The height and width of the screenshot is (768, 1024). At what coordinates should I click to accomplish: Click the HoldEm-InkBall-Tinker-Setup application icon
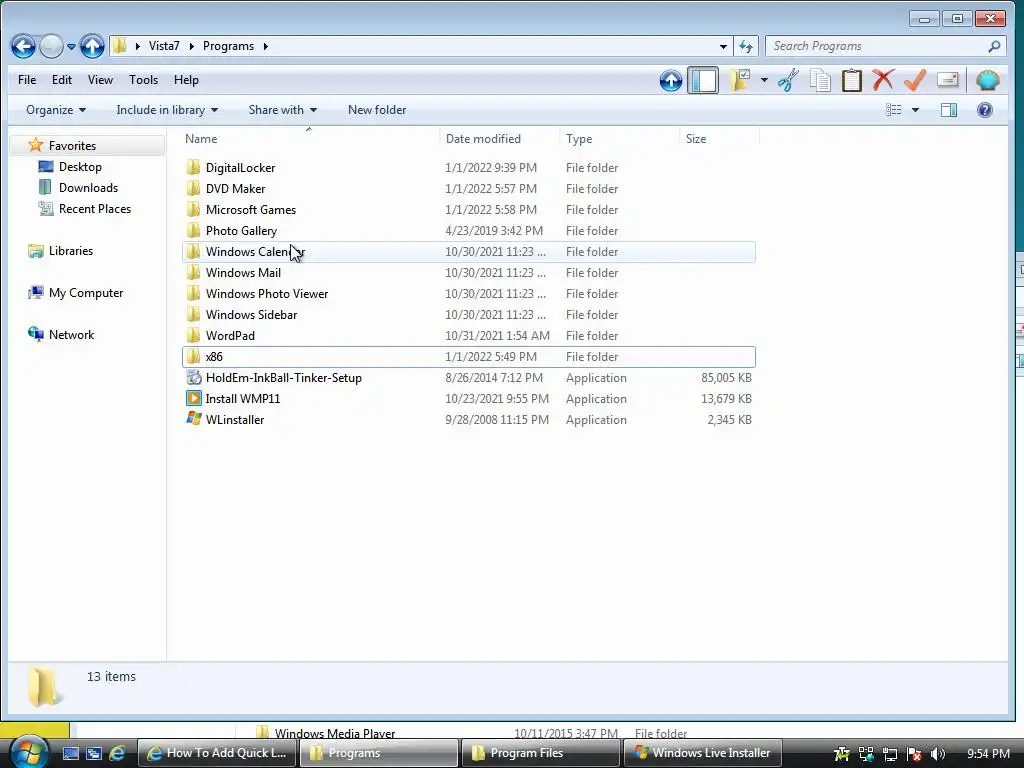pyautogui.click(x=193, y=377)
